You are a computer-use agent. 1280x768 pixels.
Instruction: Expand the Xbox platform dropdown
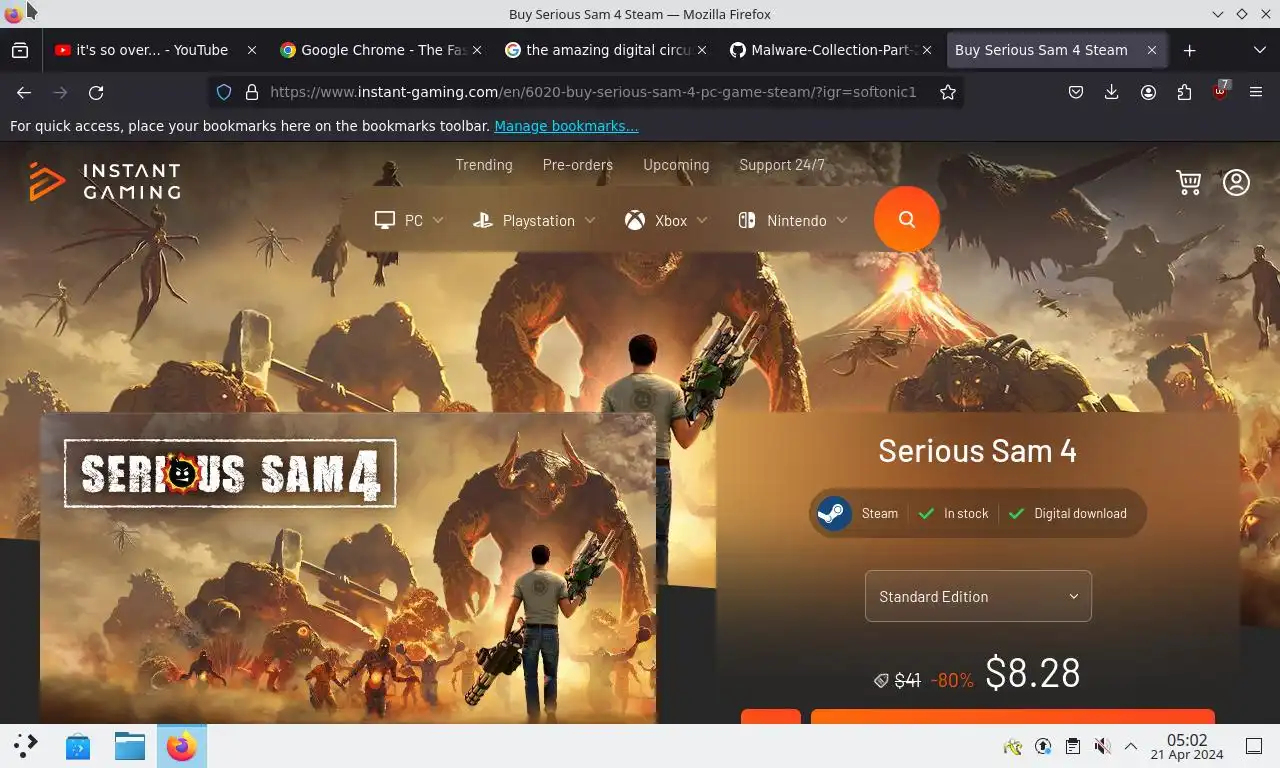[x=667, y=220]
